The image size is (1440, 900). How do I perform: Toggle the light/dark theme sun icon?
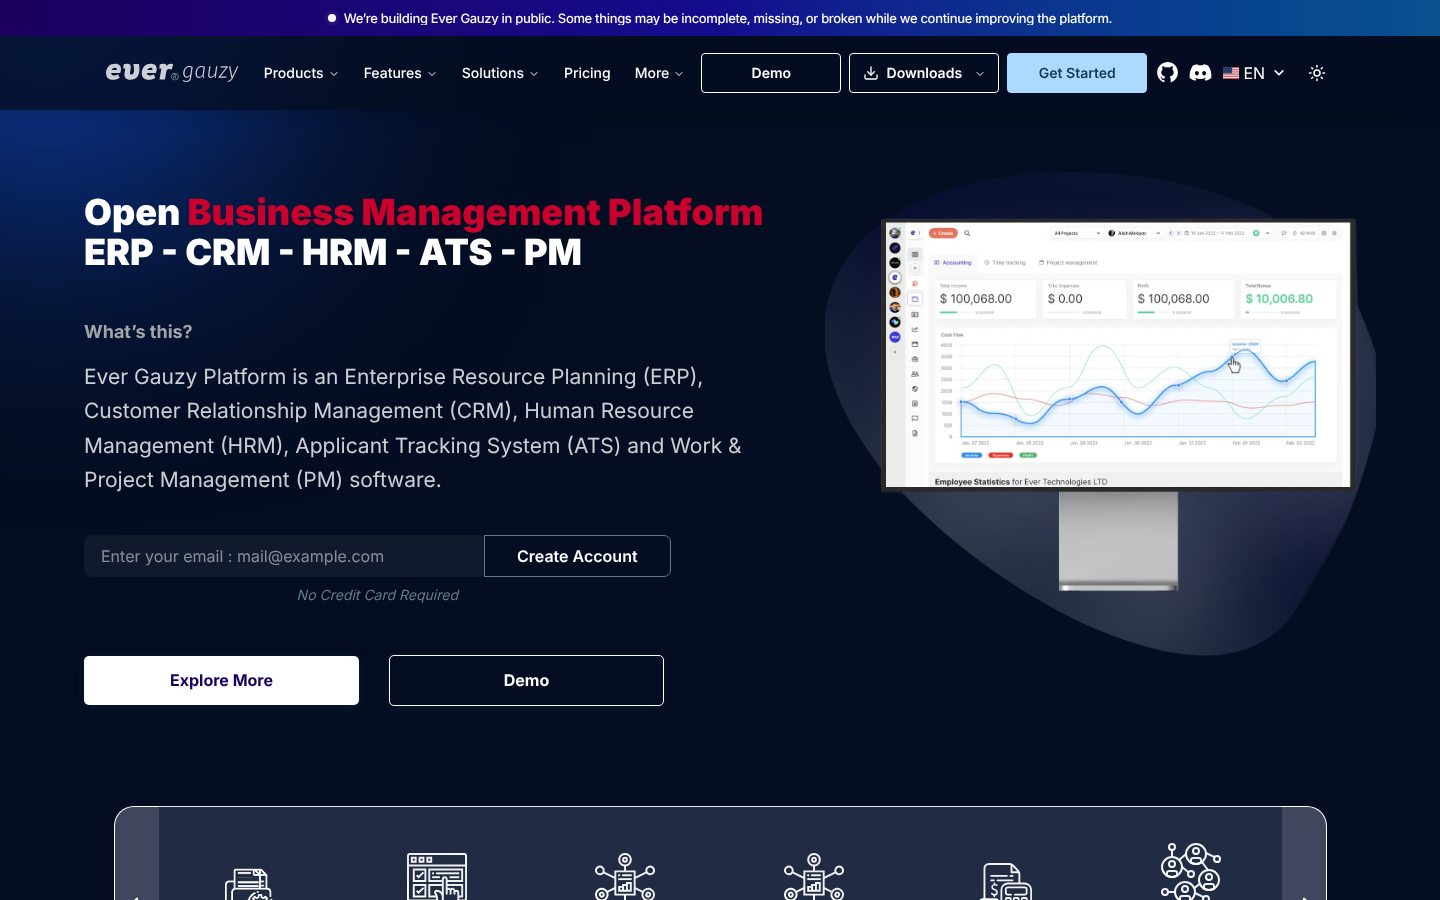coord(1317,73)
